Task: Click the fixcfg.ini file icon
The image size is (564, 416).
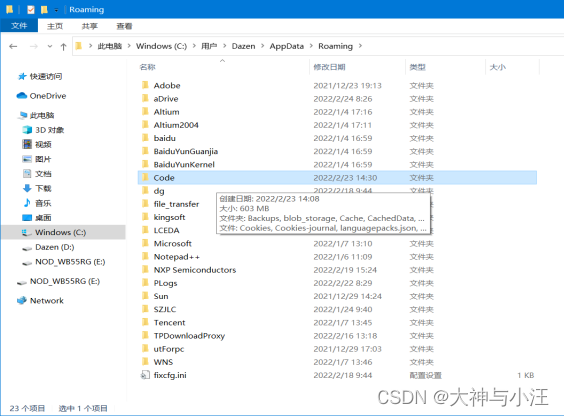Action: click(145, 375)
